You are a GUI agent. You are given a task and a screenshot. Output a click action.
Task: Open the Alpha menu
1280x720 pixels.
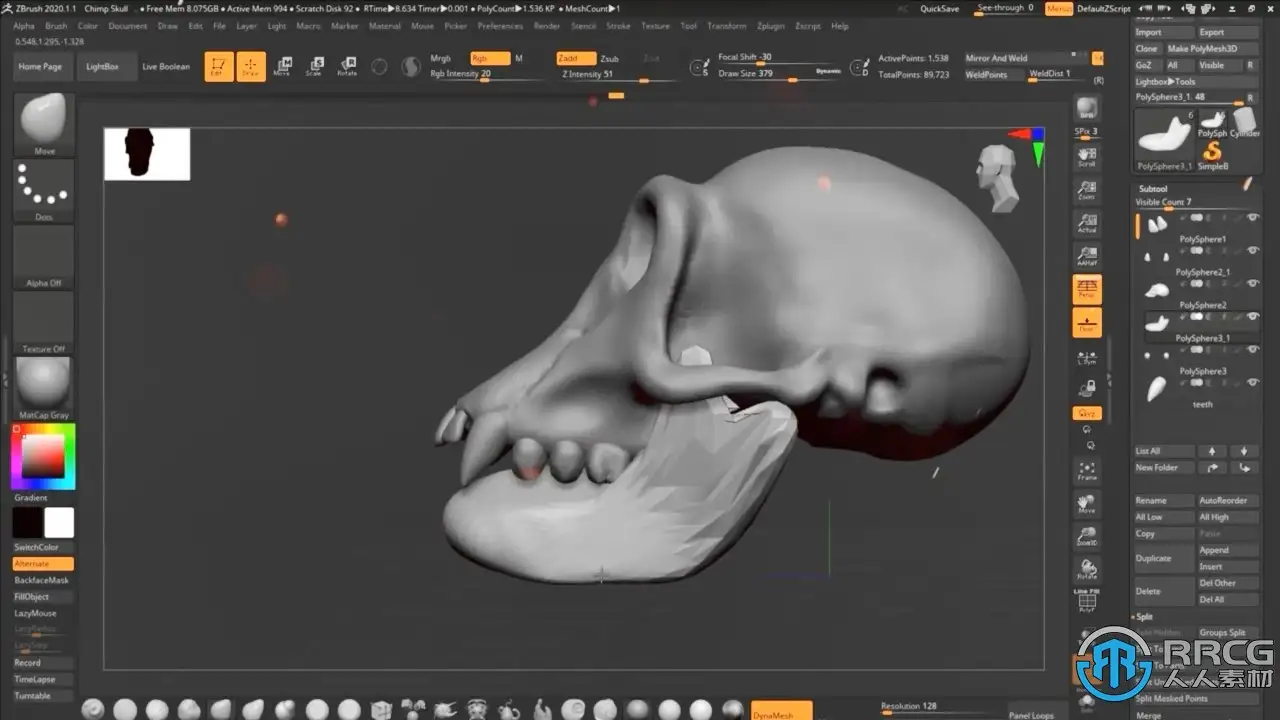pos(24,26)
